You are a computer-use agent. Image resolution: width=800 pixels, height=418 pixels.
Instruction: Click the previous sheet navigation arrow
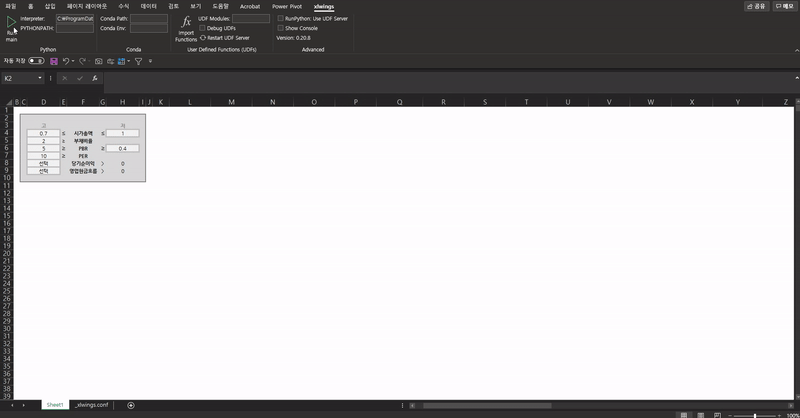click(x=12, y=405)
